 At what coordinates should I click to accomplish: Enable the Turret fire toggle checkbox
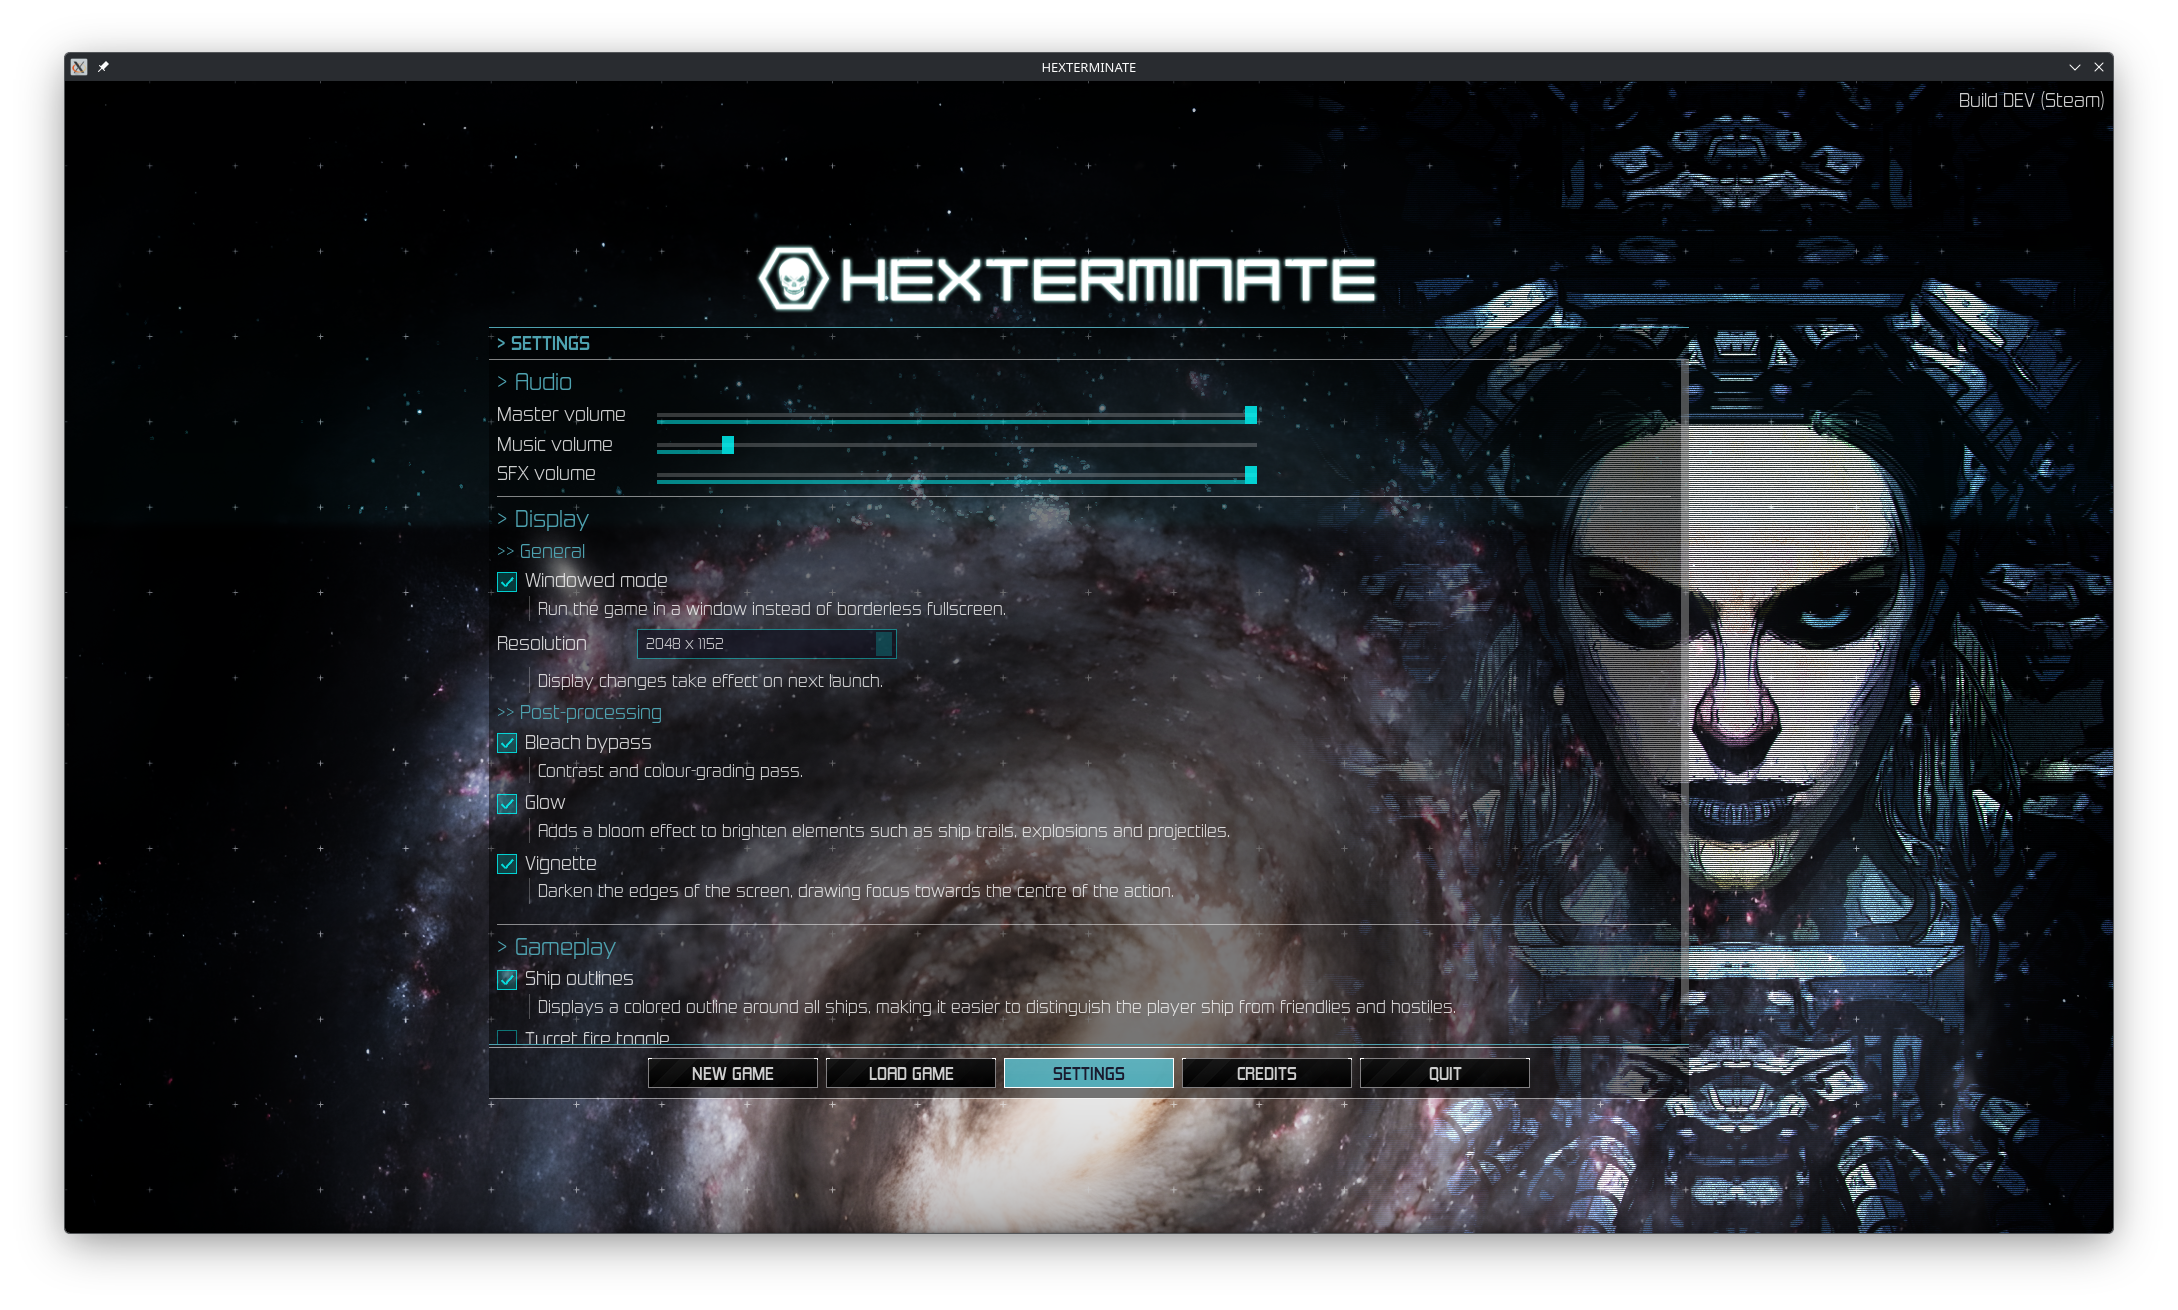507,1038
